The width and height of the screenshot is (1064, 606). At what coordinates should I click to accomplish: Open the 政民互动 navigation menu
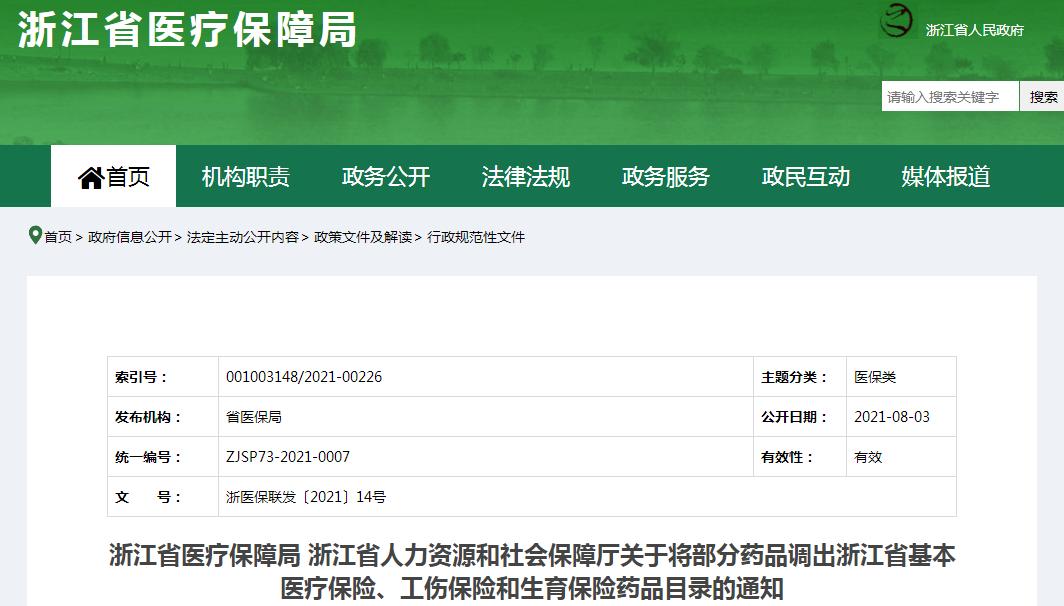click(x=806, y=175)
